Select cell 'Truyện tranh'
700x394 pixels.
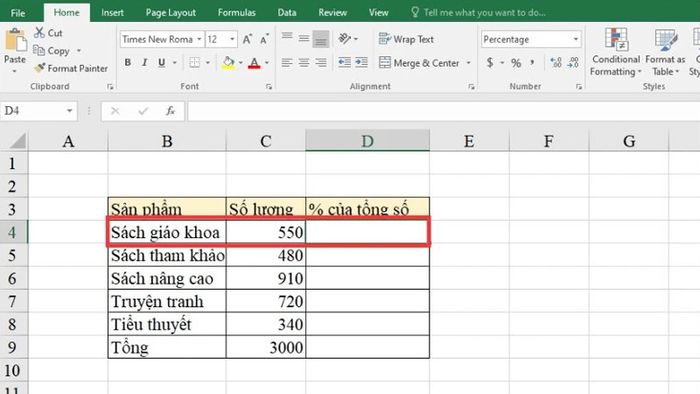pos(167,301)
